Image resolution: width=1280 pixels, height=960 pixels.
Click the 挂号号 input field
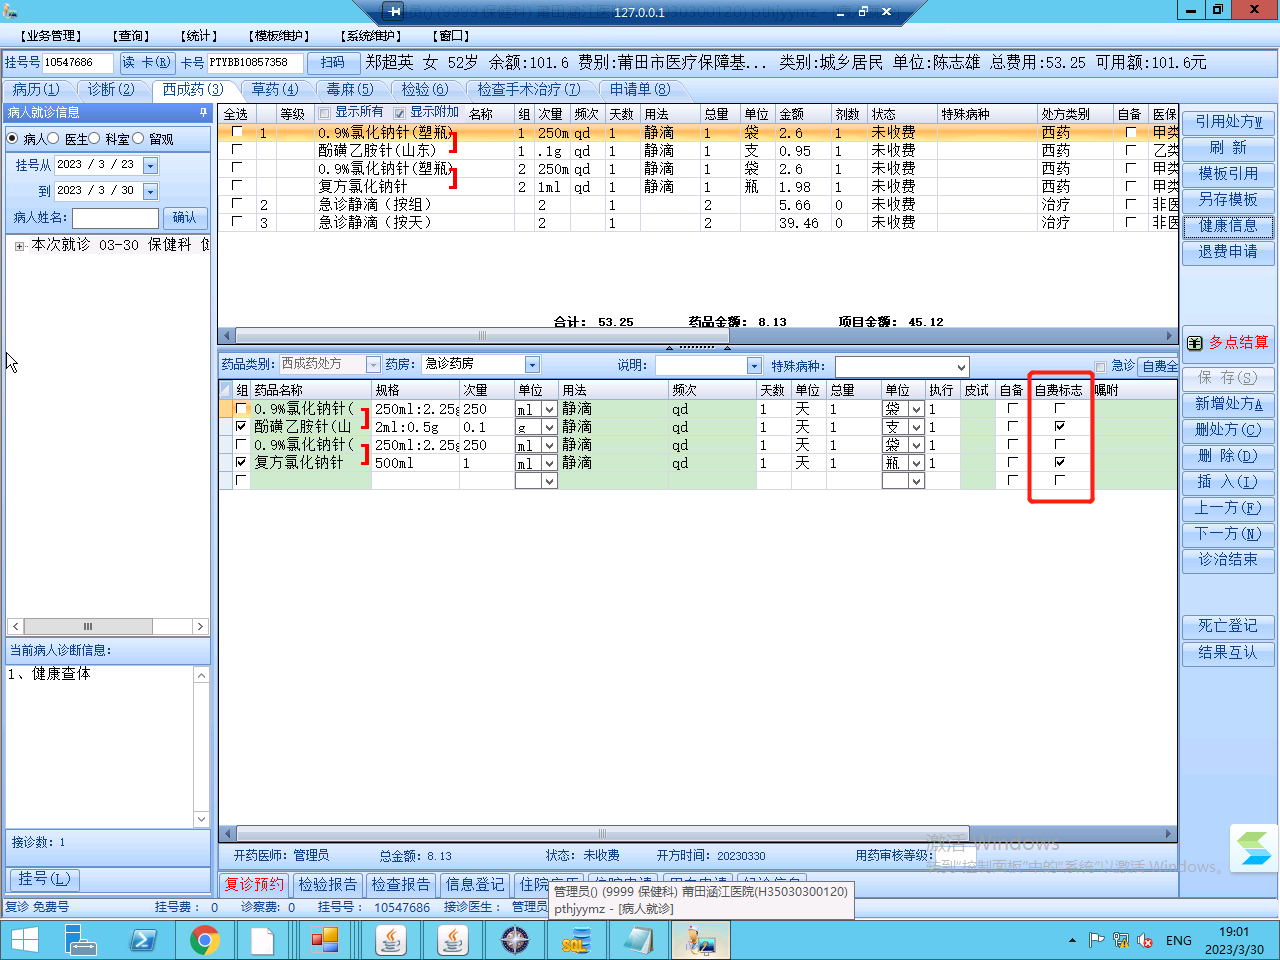(x=78, y=63)
